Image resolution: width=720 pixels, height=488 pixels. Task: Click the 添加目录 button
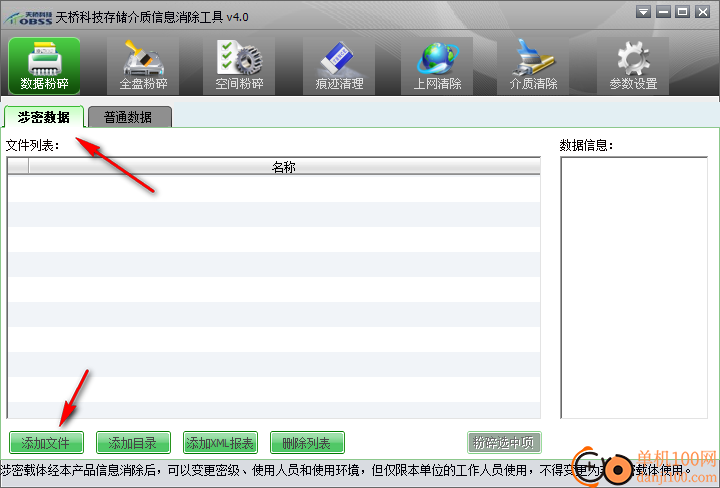point(133,443)
